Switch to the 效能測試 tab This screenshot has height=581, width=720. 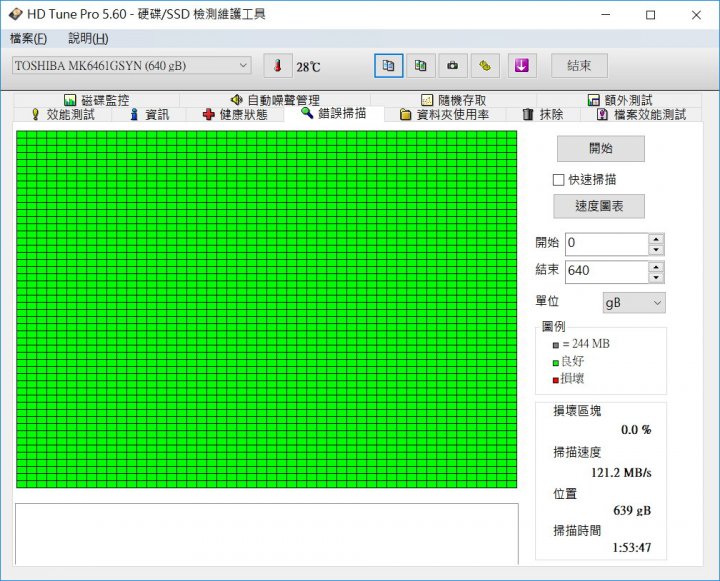(x=62, y=114)
